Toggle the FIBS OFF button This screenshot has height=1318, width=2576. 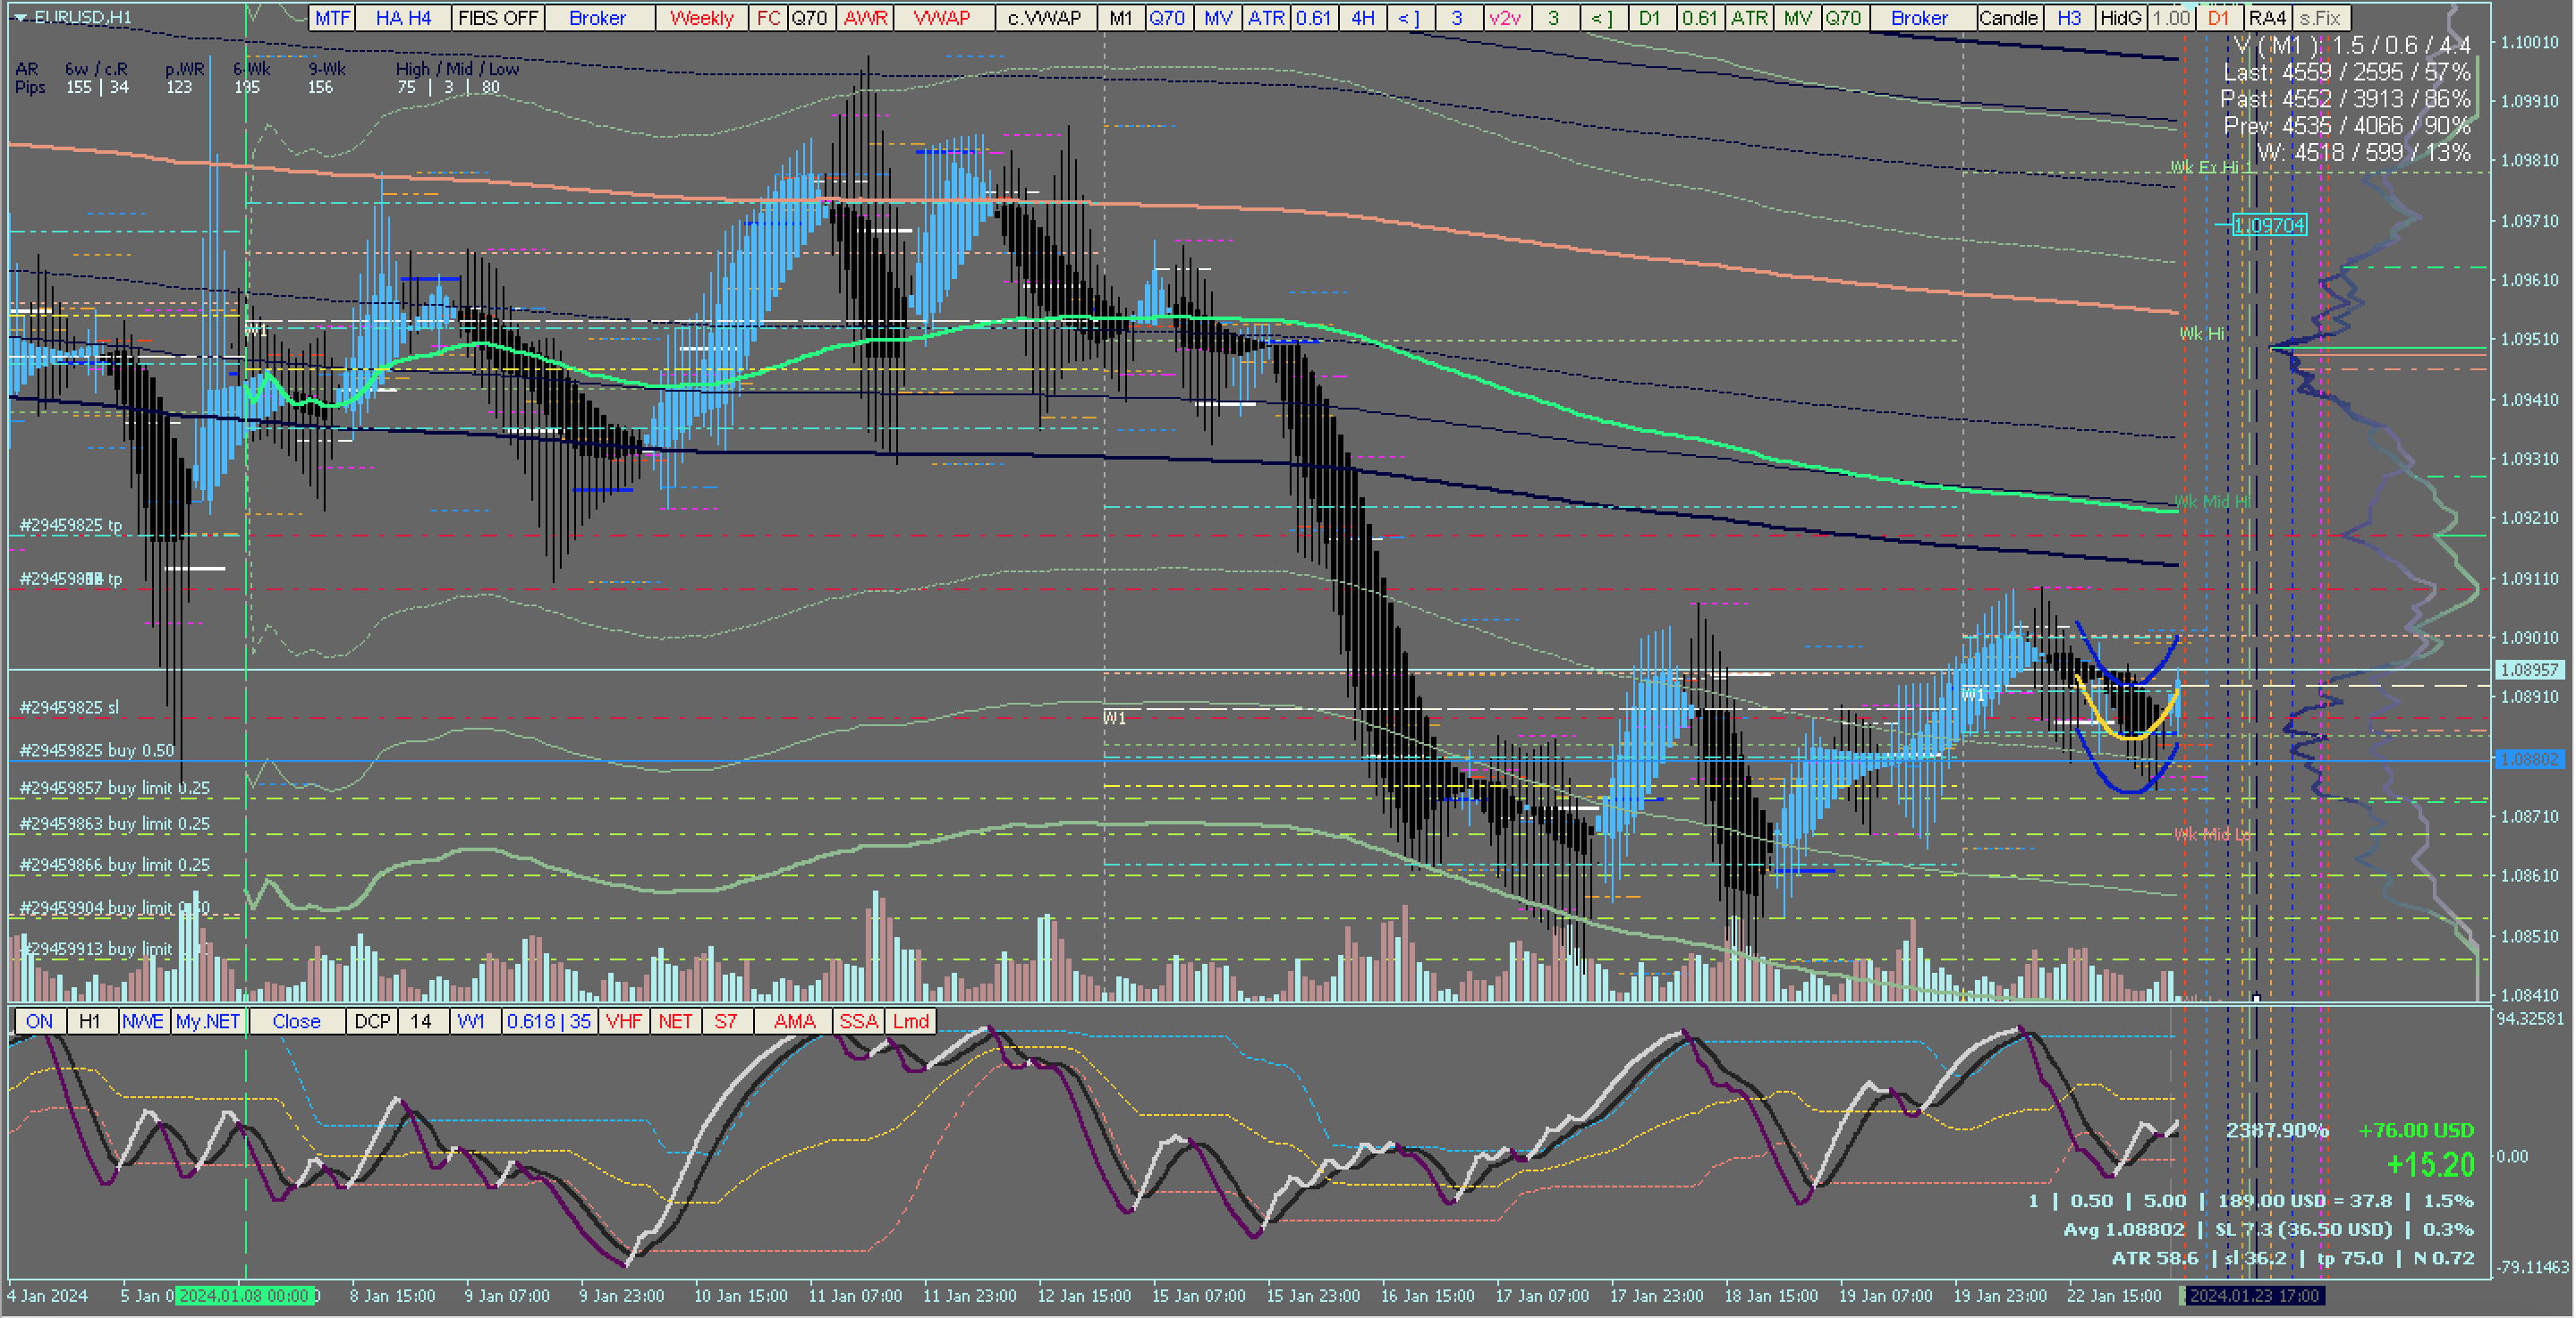(497, 18)
